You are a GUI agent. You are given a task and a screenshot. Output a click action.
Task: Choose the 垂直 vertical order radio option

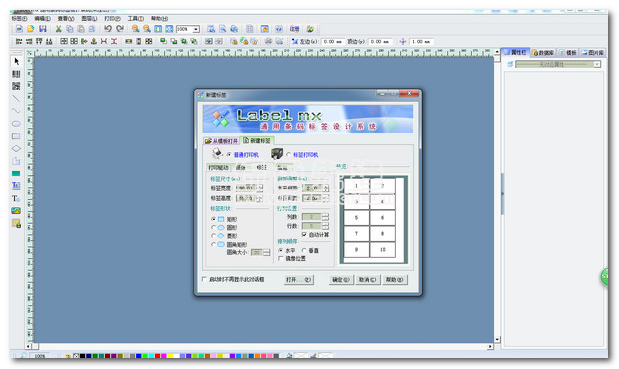(x=304, y=250)
